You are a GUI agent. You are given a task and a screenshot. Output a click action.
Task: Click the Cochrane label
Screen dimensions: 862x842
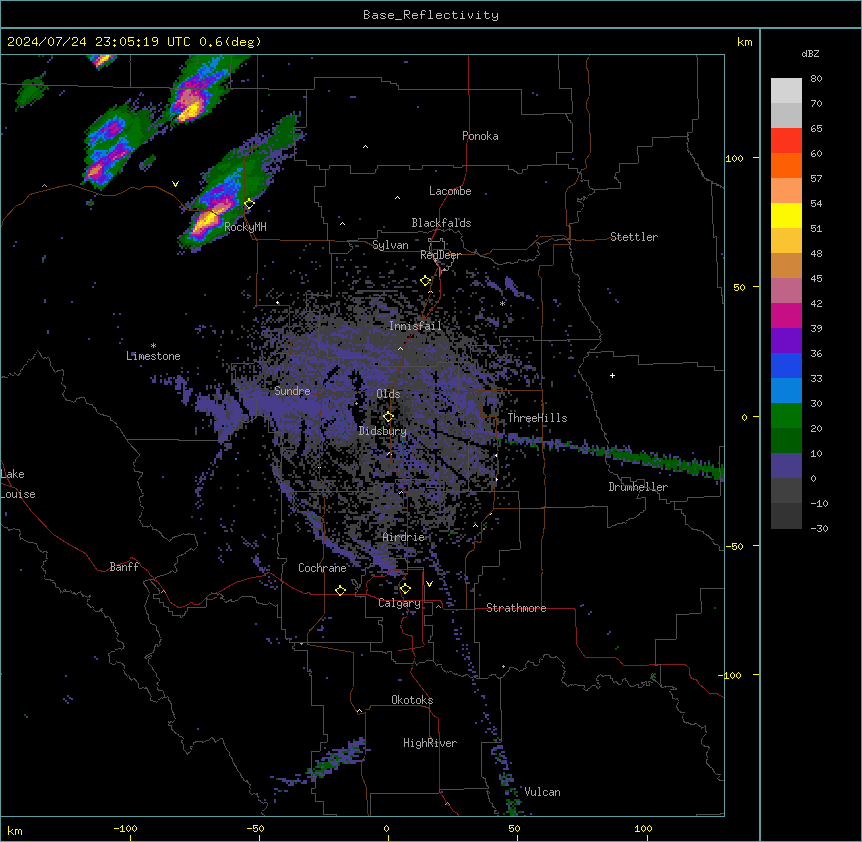(x=322, y=568)
